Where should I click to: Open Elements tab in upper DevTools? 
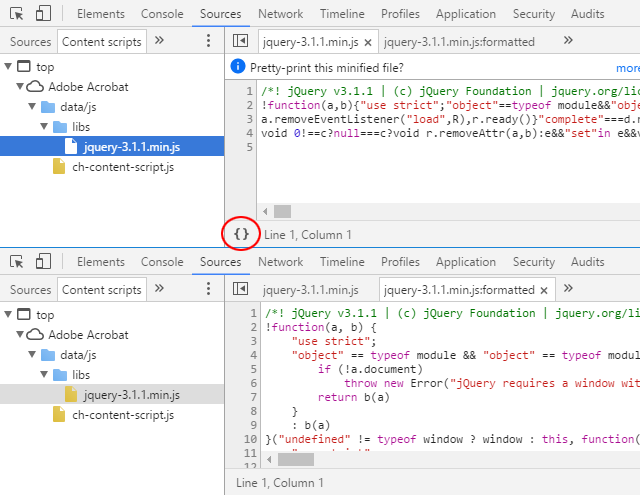101,14
